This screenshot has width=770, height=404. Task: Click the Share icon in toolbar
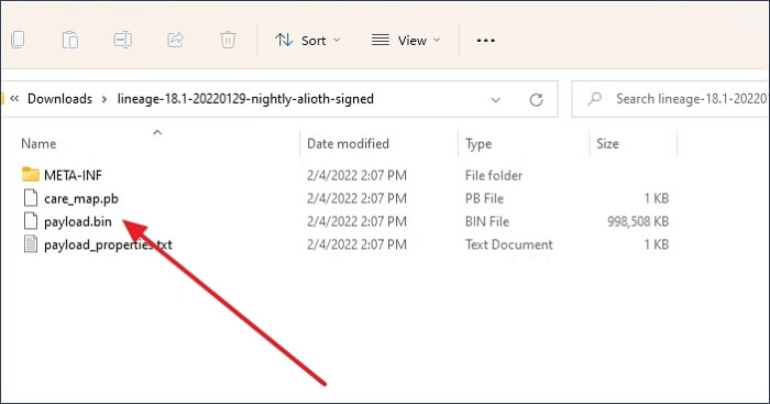[x=175, y=40]
